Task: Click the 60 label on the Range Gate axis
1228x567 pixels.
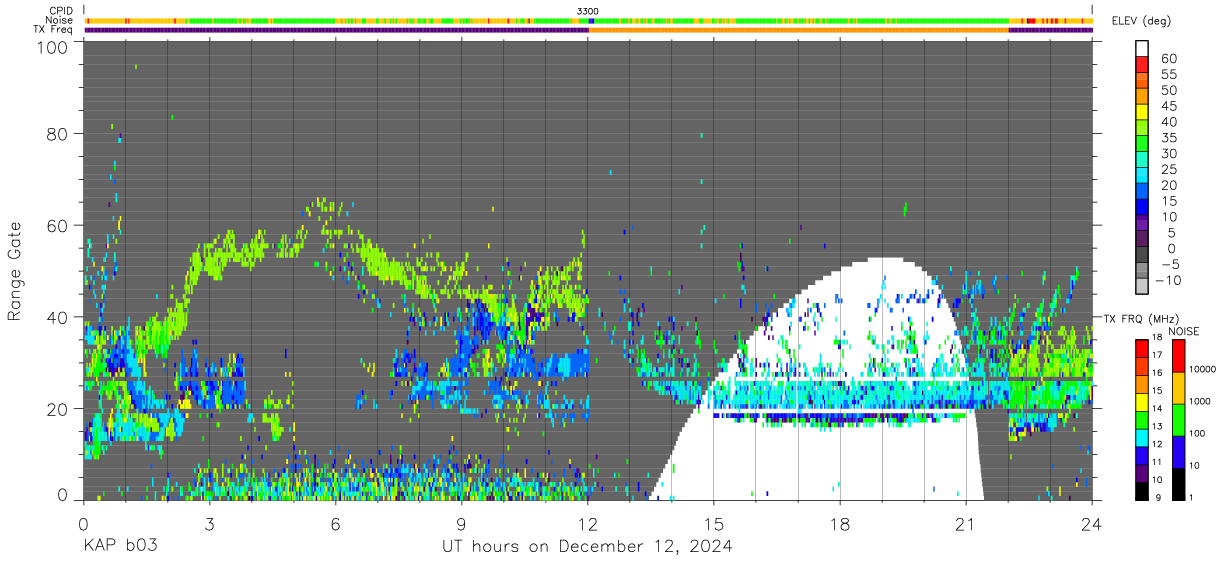Action: 57,225
